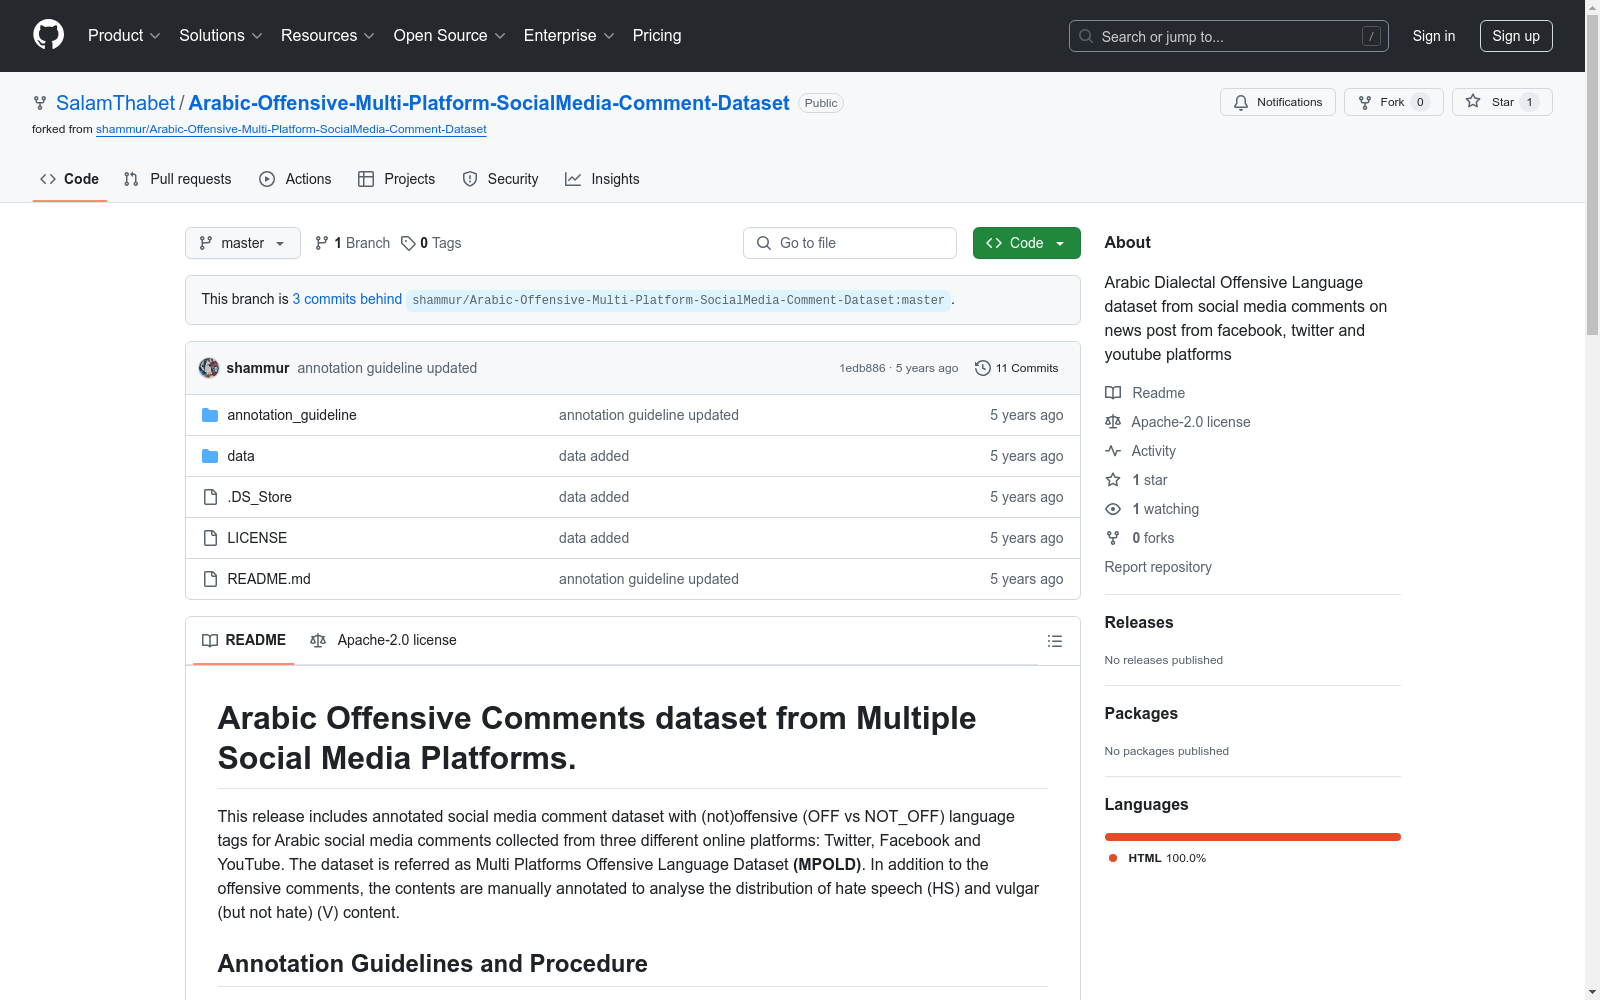Click shammur's avatar image
1600x1000 pixels.
tap(209, 368)
